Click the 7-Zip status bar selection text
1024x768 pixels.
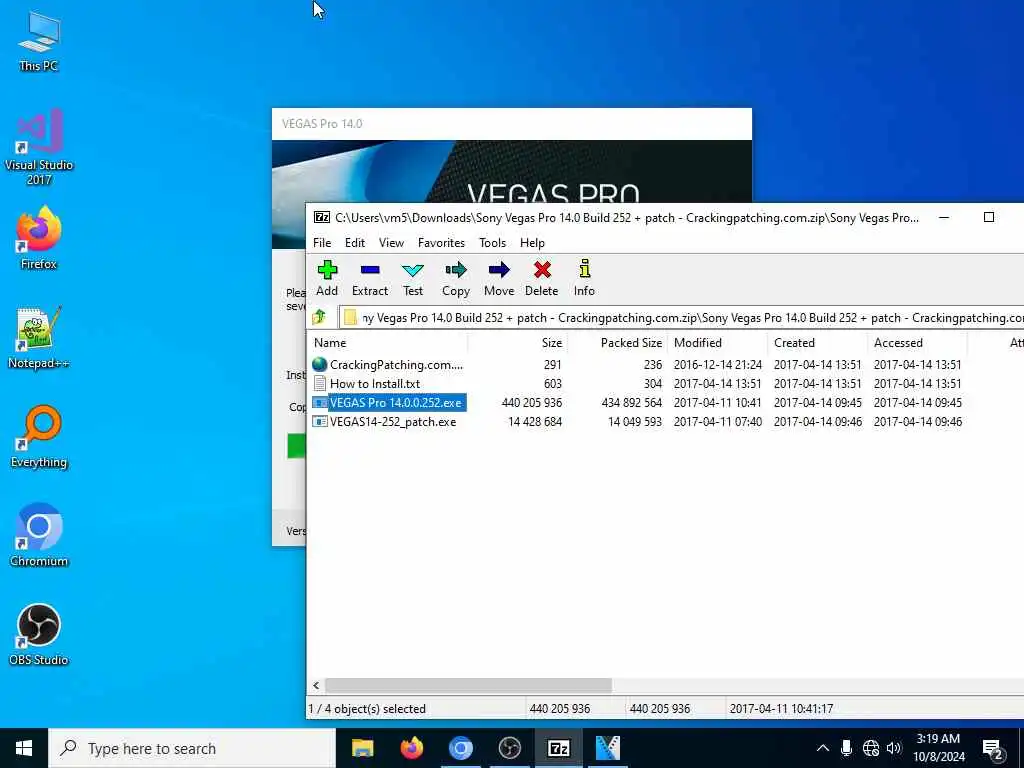coord(368,709)
